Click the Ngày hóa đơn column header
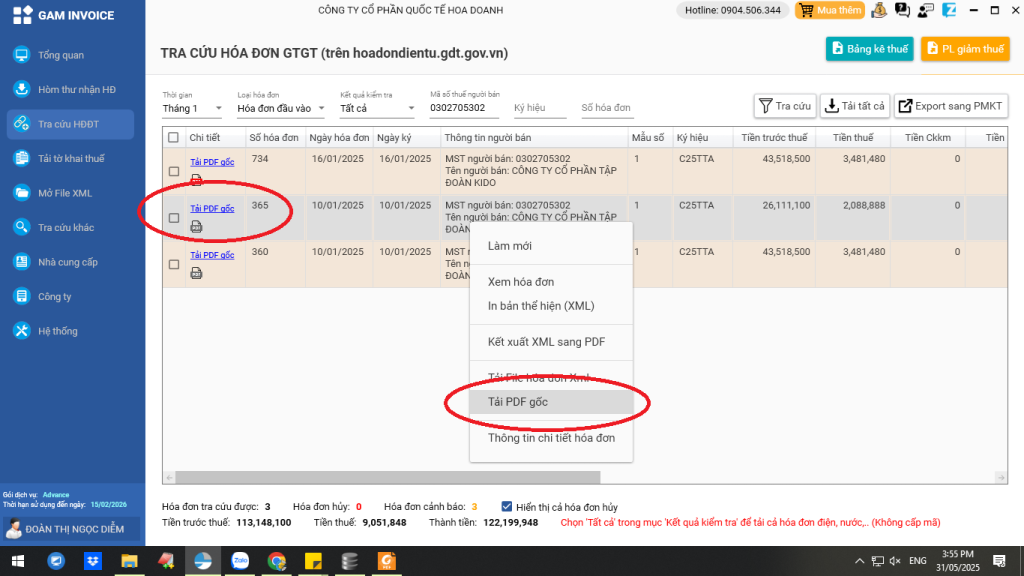This screenshot has width=1024, height=576. [340, 138]
